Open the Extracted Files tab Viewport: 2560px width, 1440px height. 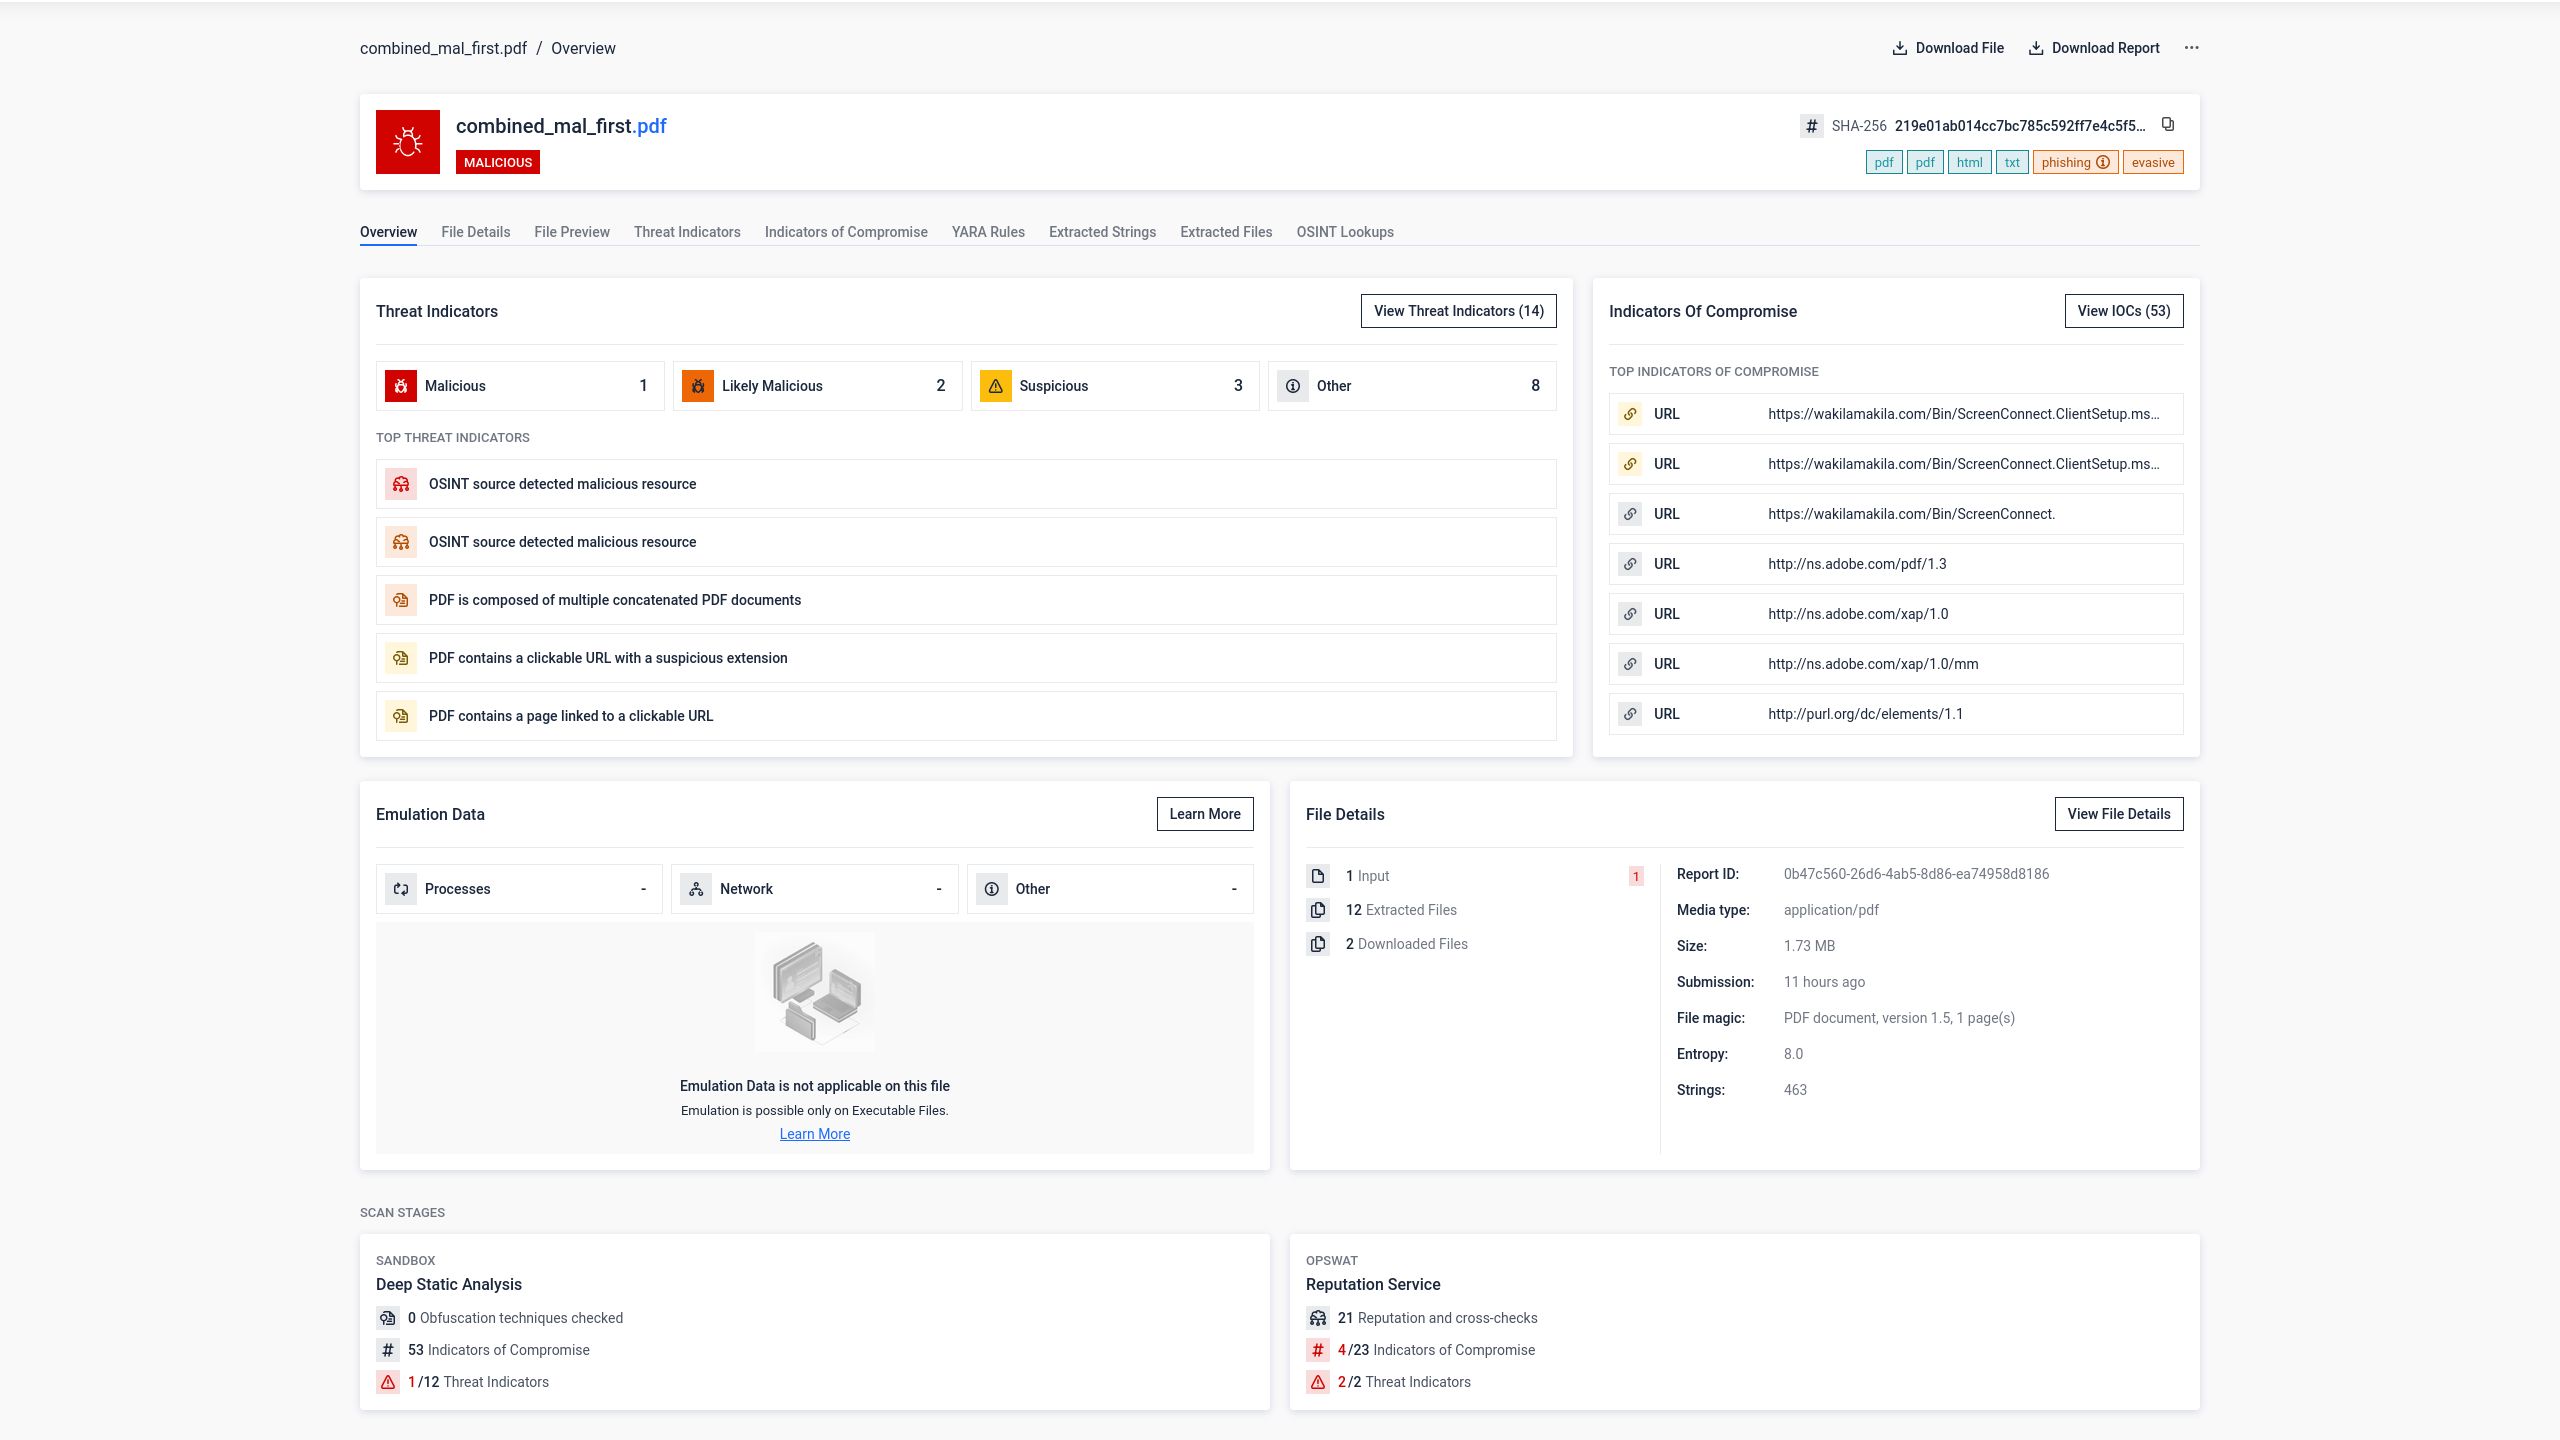click(x=1225, y=232)
